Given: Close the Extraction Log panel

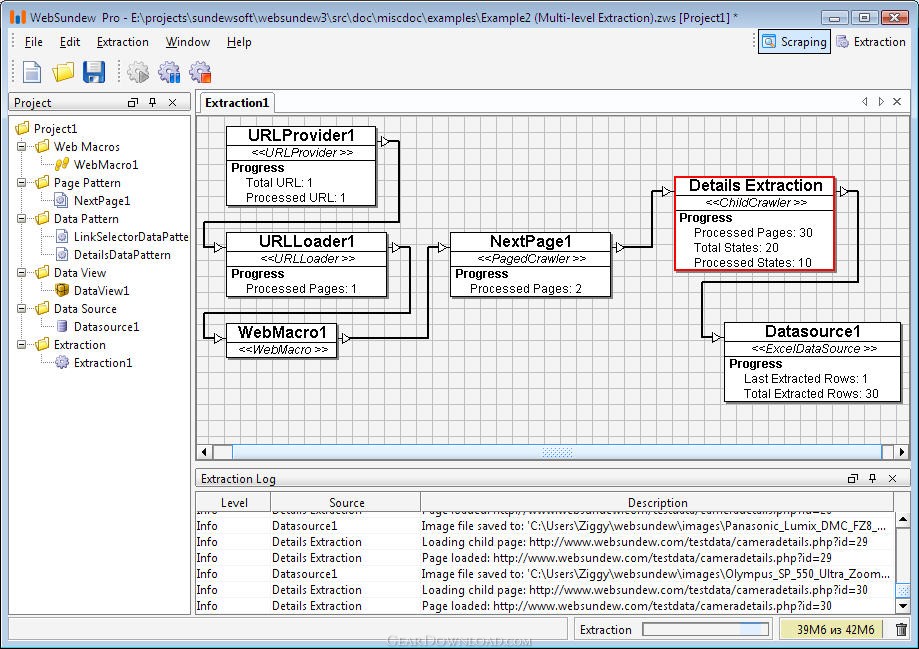Looking at the screenshot, I should click(893, 479).
